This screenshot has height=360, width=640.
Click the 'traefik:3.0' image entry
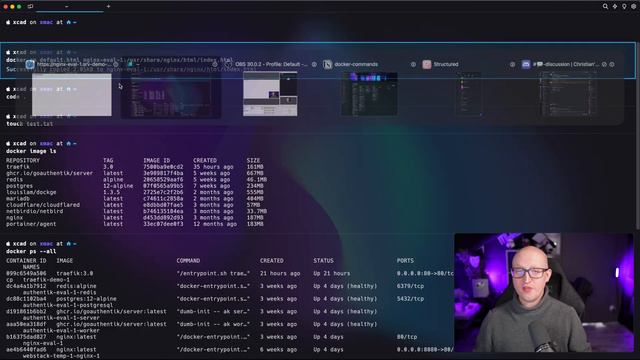click(x=75, y=273)
